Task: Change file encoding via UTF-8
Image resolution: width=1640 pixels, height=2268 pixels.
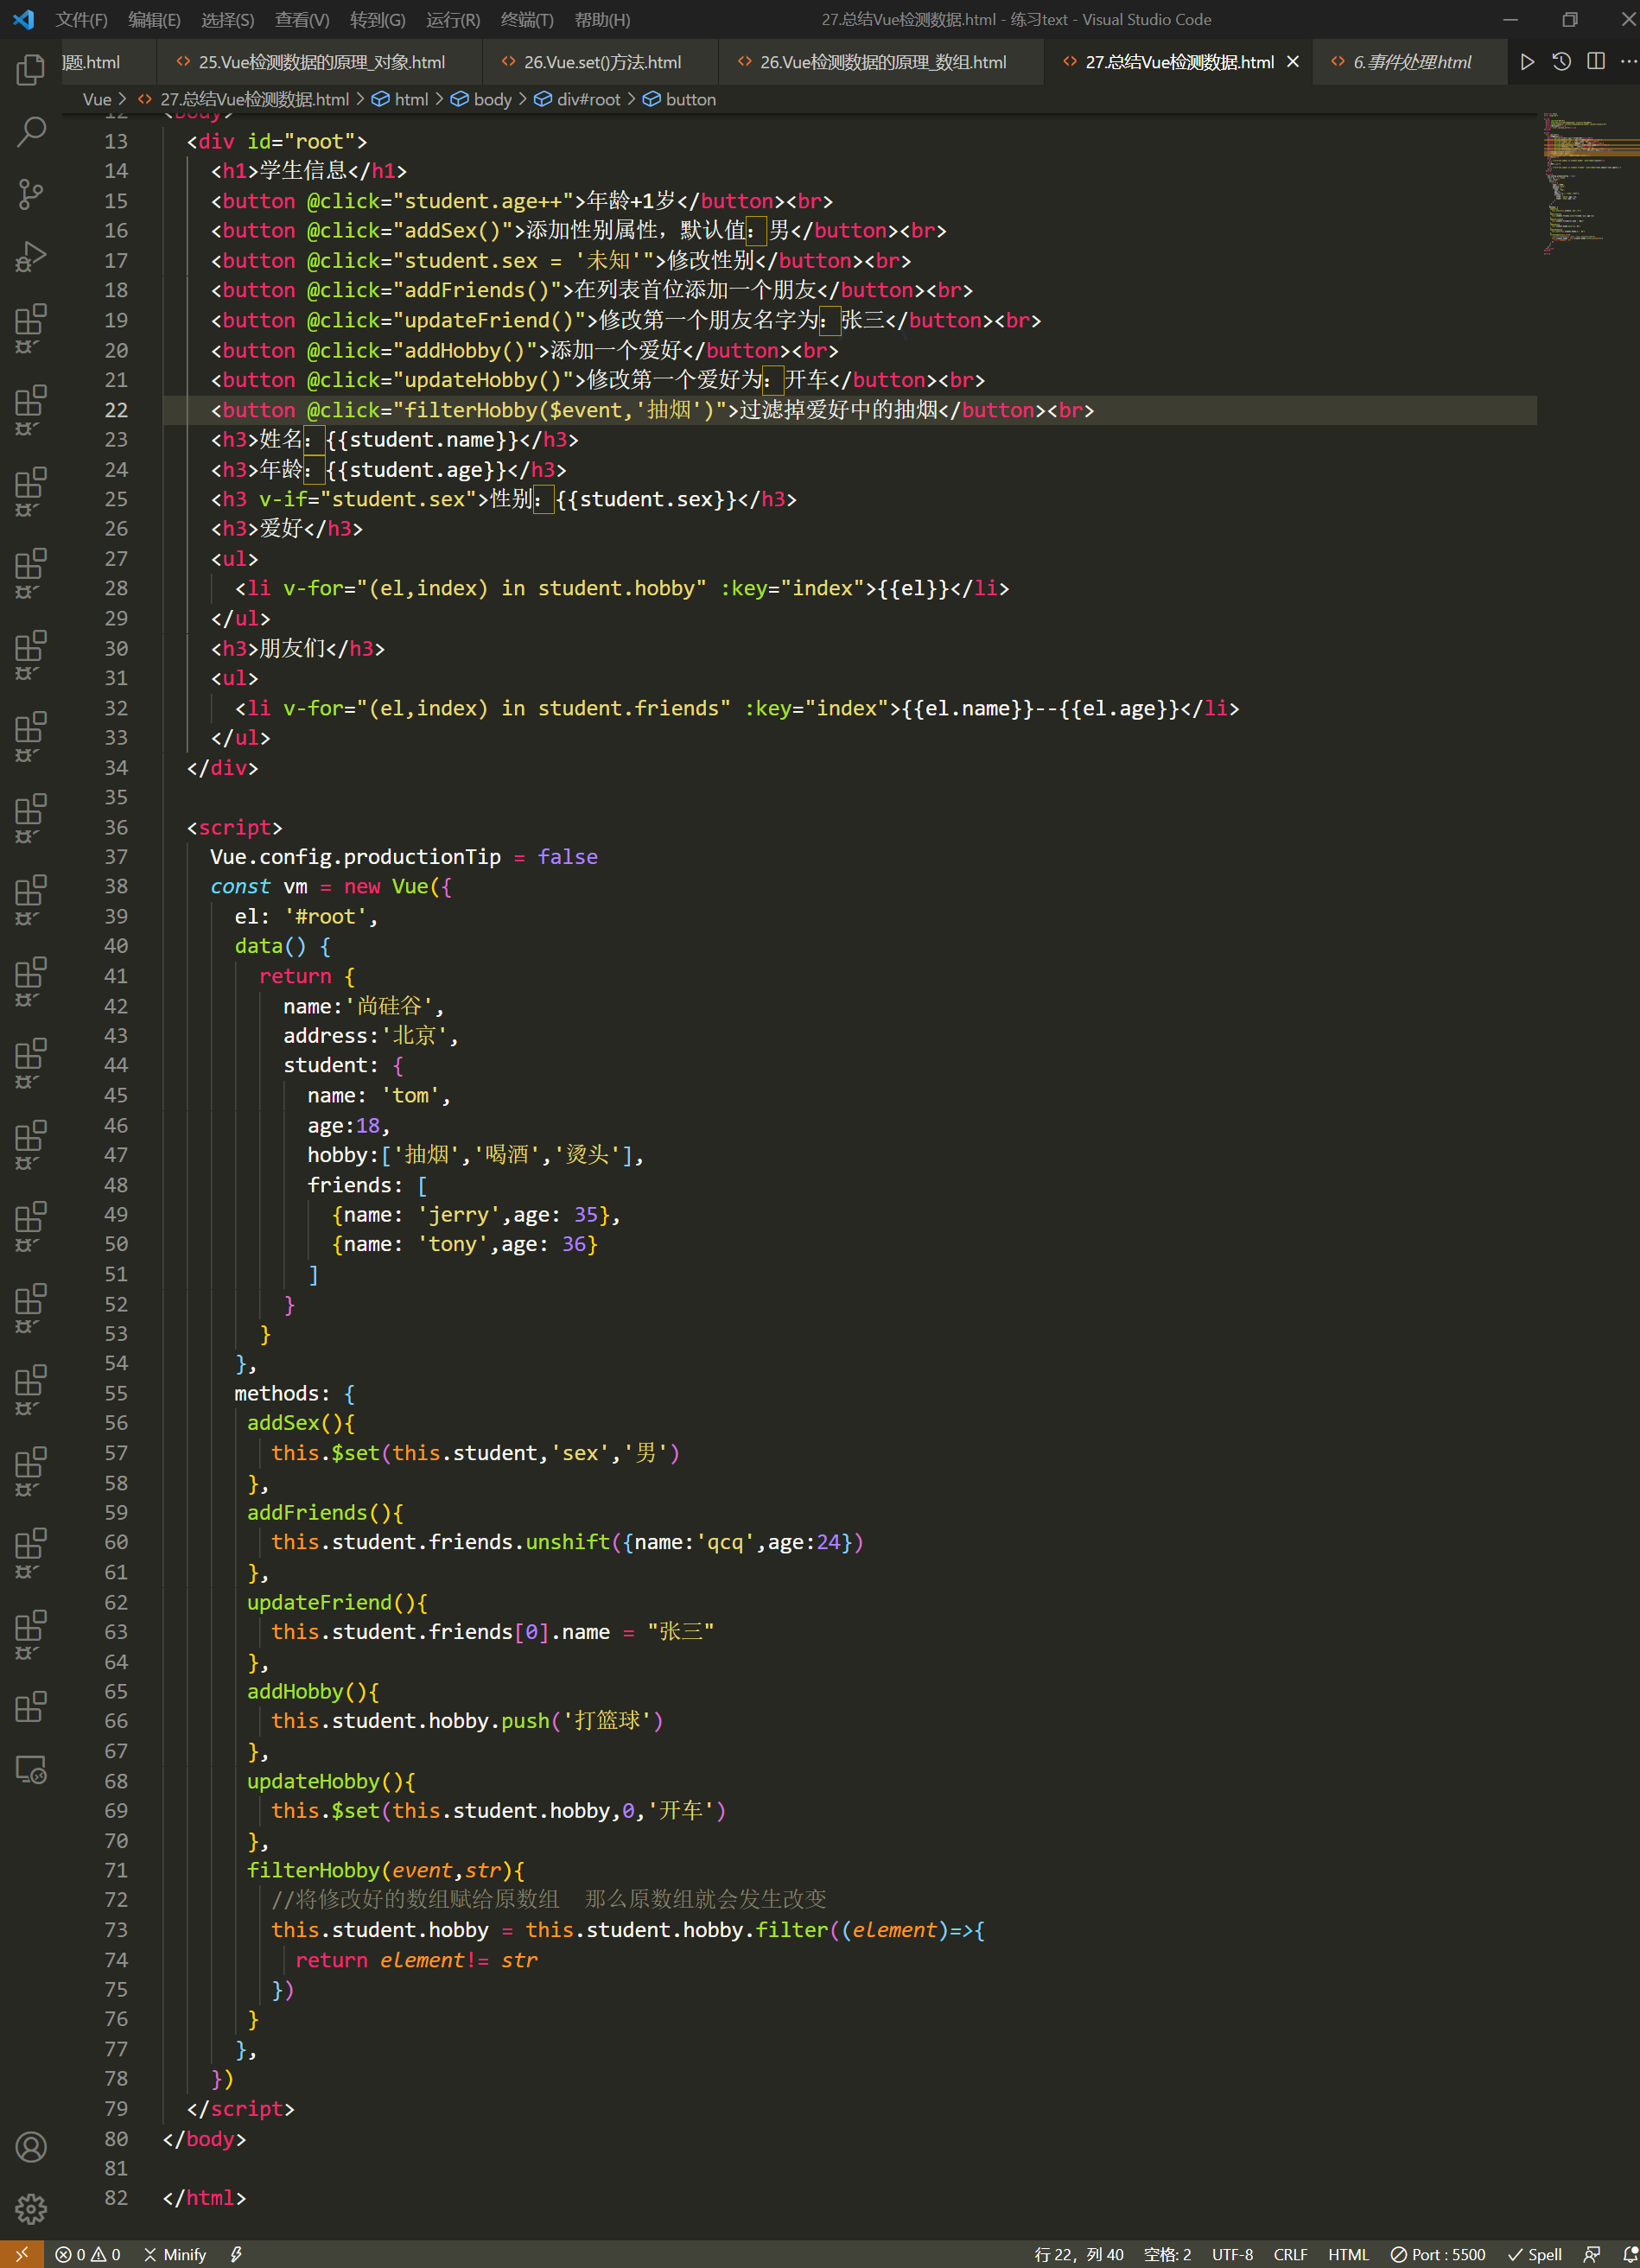Action: 1232,2254
